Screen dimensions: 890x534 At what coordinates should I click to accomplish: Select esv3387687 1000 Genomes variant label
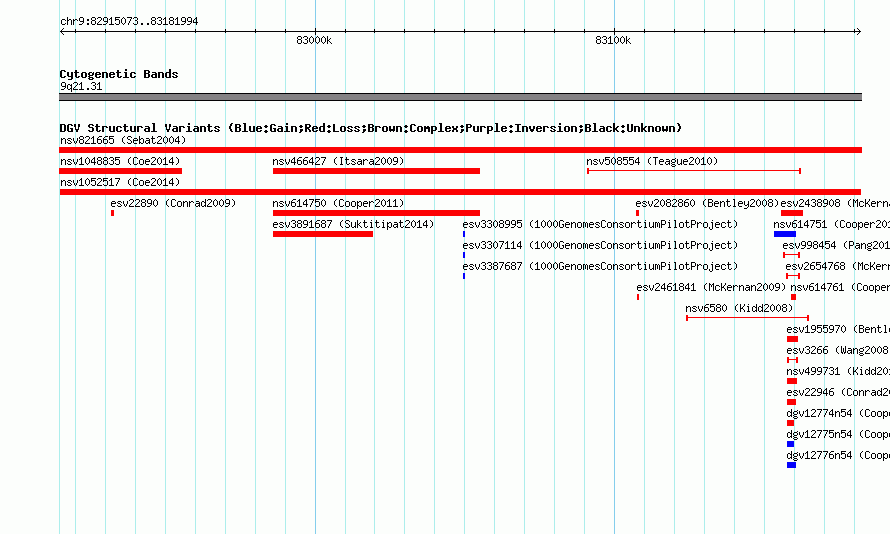click(x=600, y=266)
